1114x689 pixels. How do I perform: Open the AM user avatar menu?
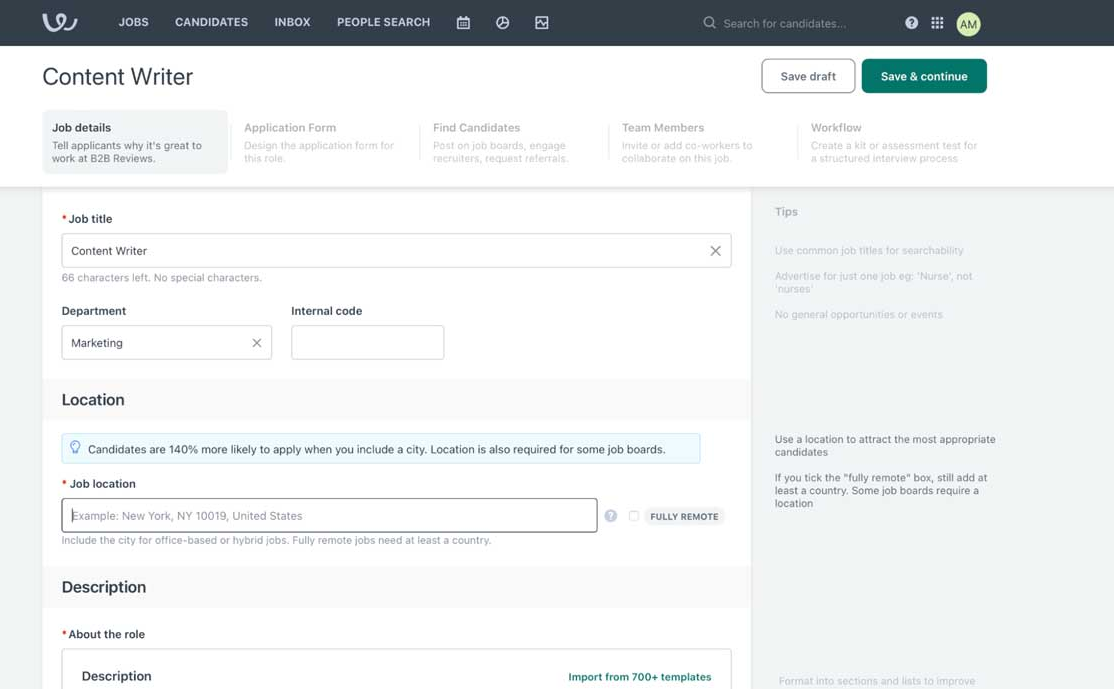click(x=967, y=24)
